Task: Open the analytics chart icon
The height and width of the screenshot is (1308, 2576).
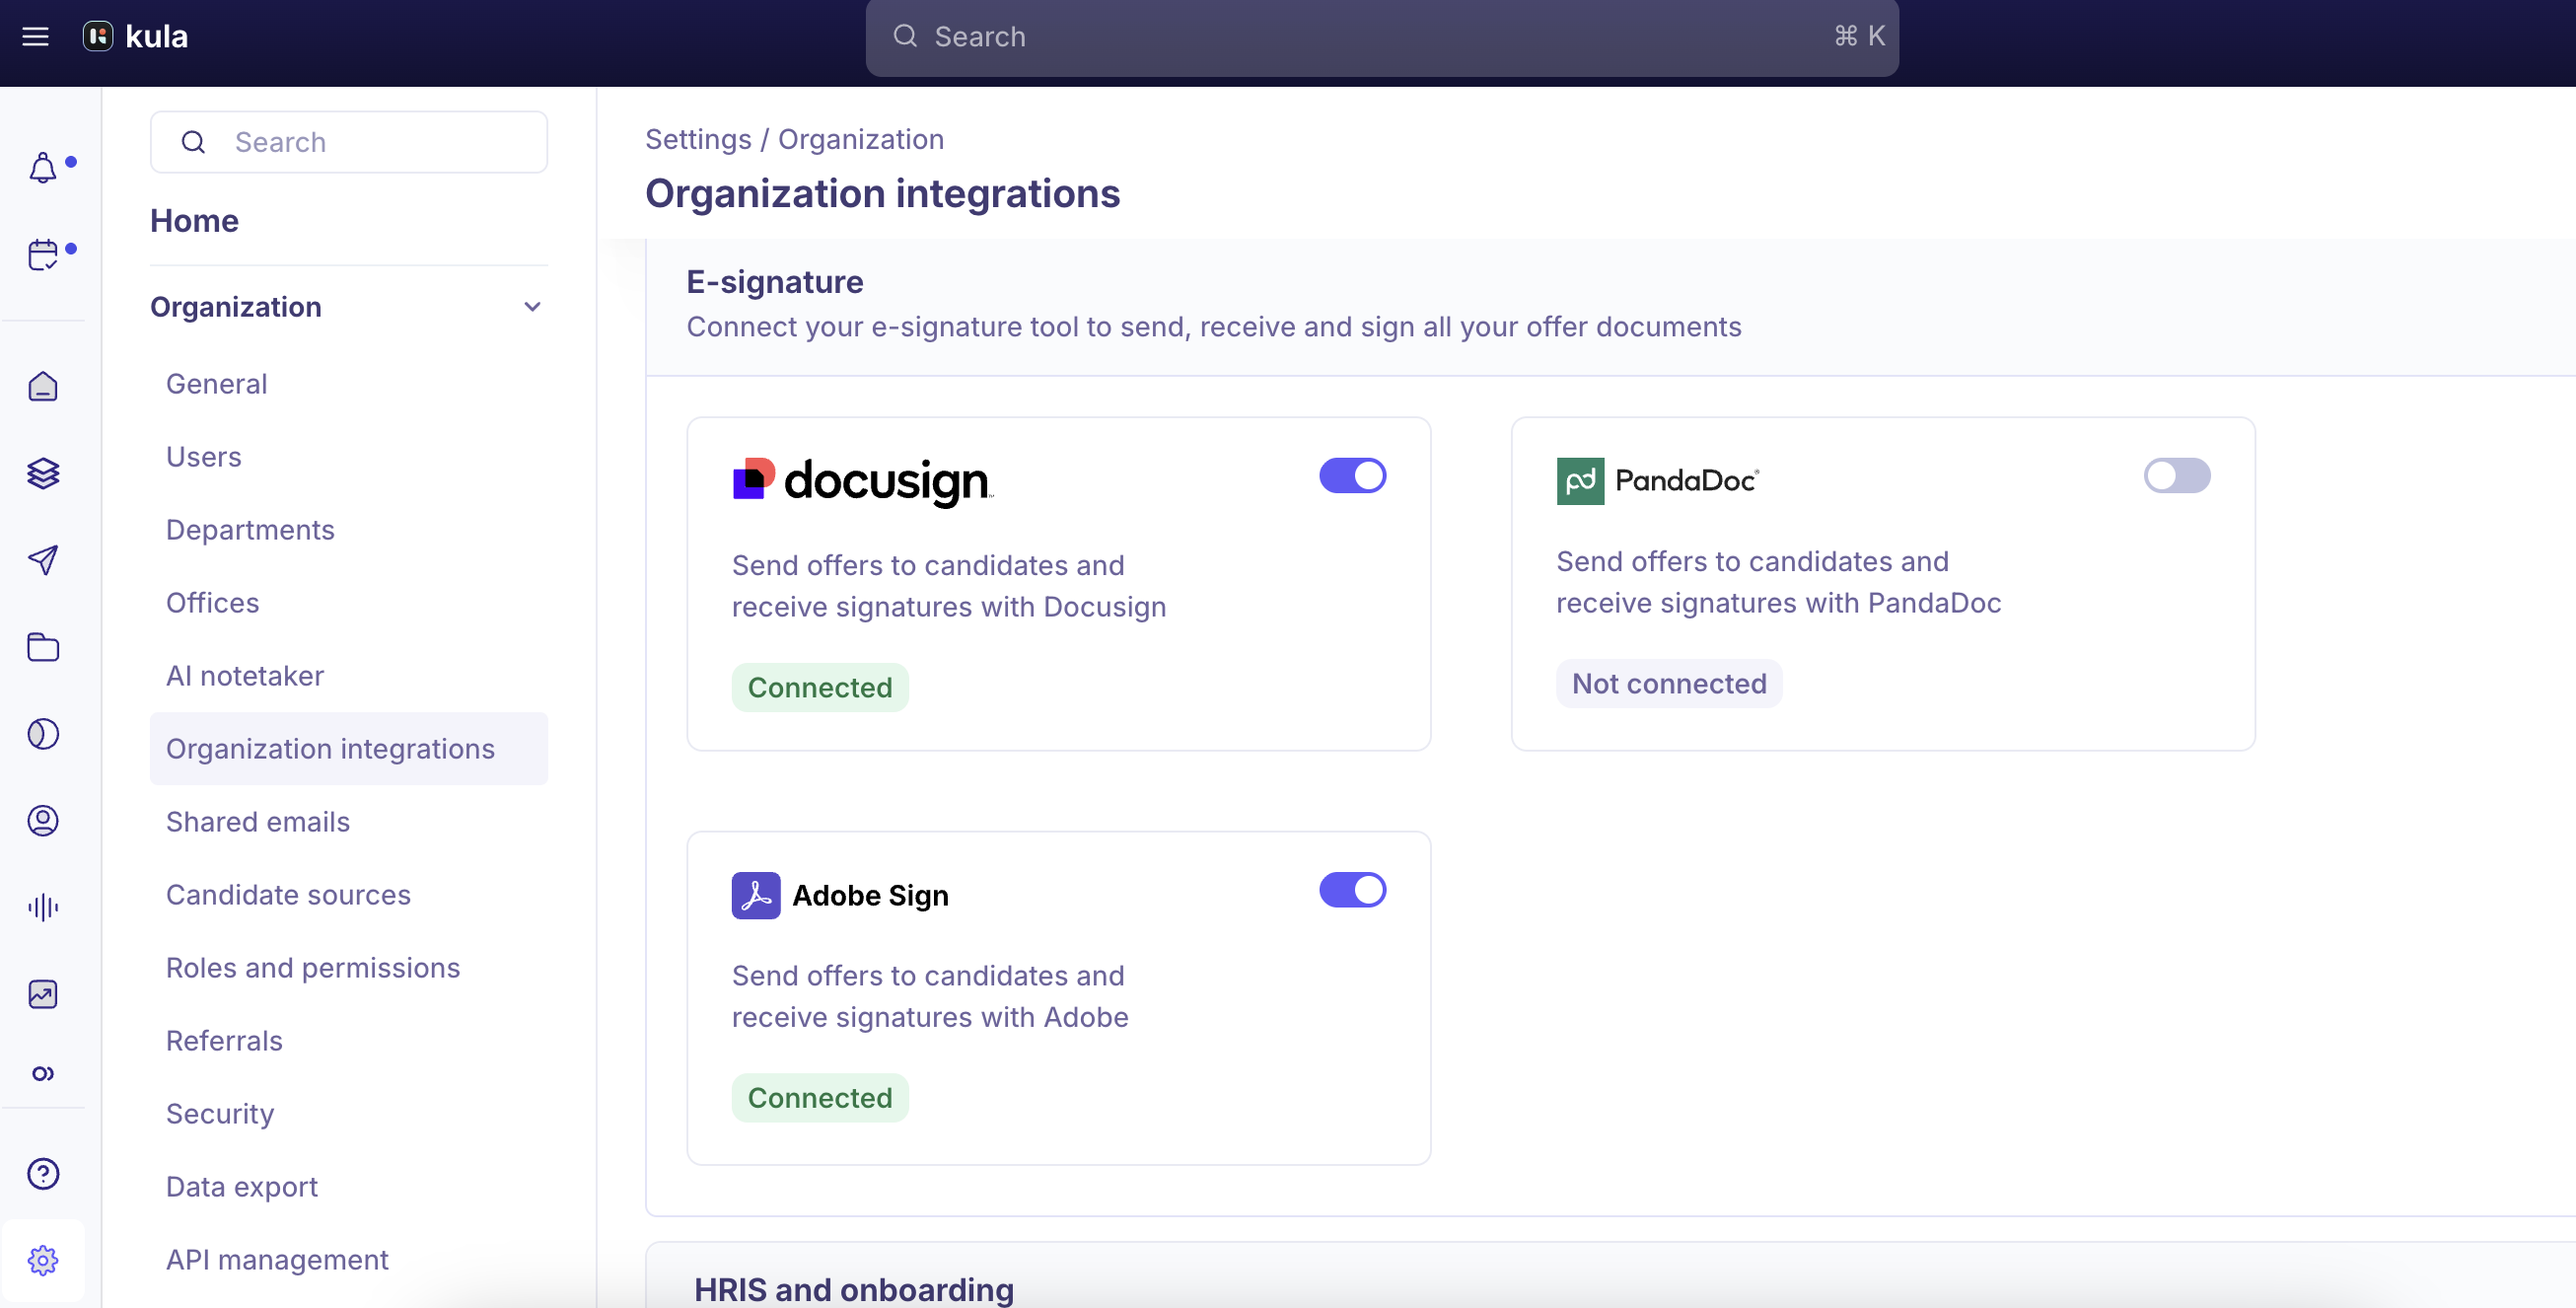Action: (x=43, y=994)
